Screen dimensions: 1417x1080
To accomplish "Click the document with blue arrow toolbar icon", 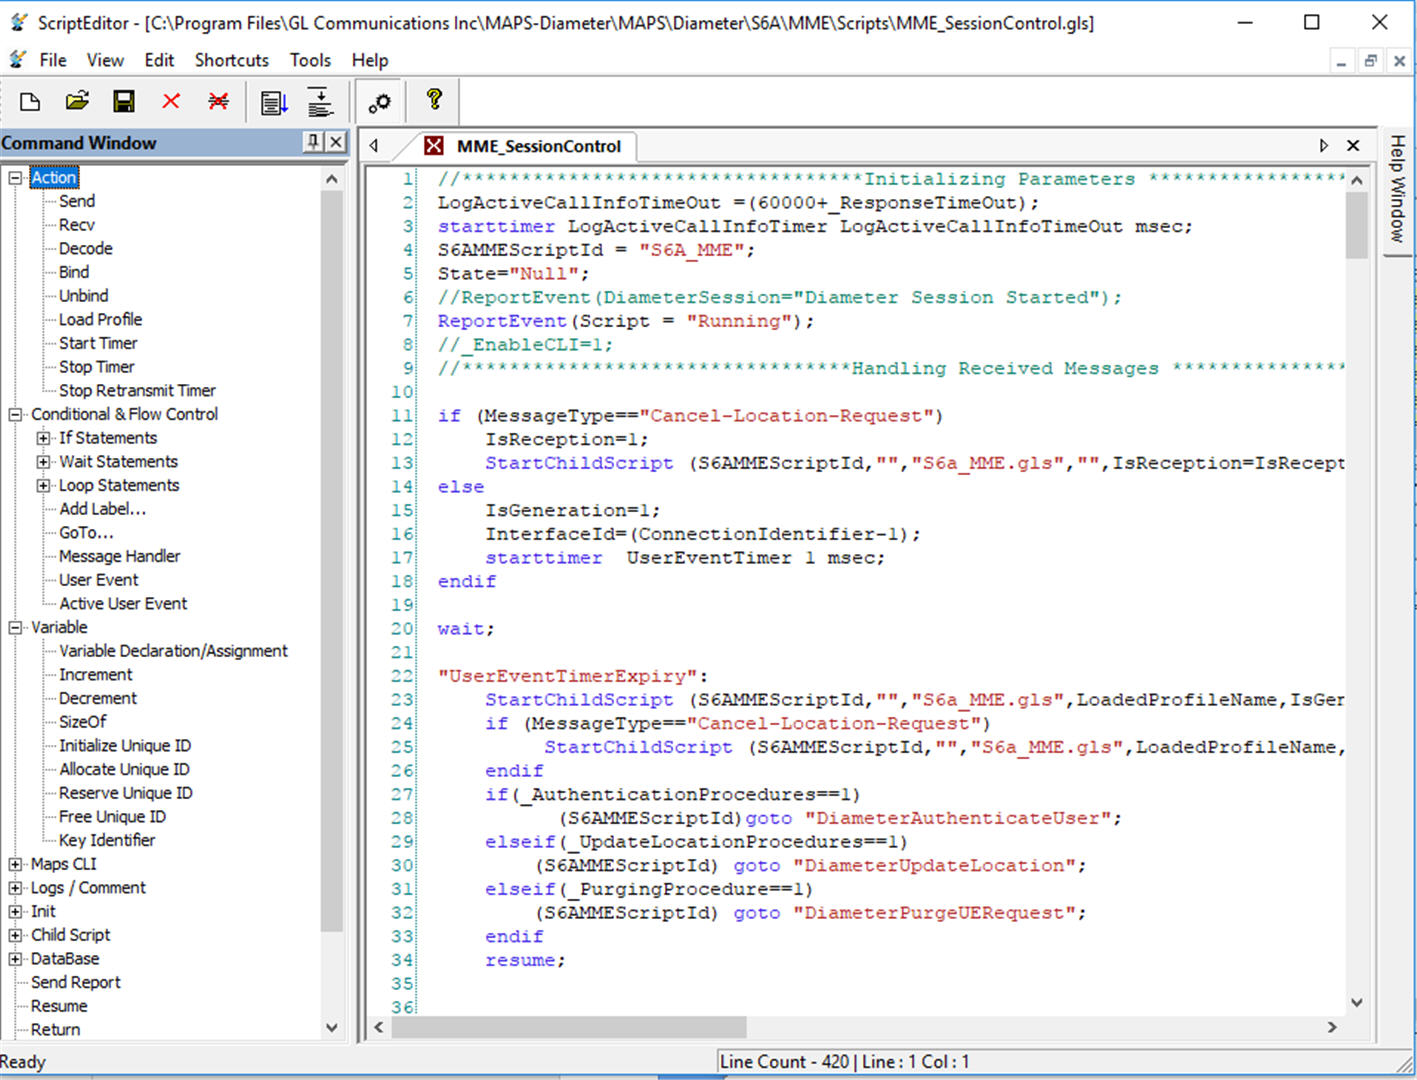I will [273, 101].
